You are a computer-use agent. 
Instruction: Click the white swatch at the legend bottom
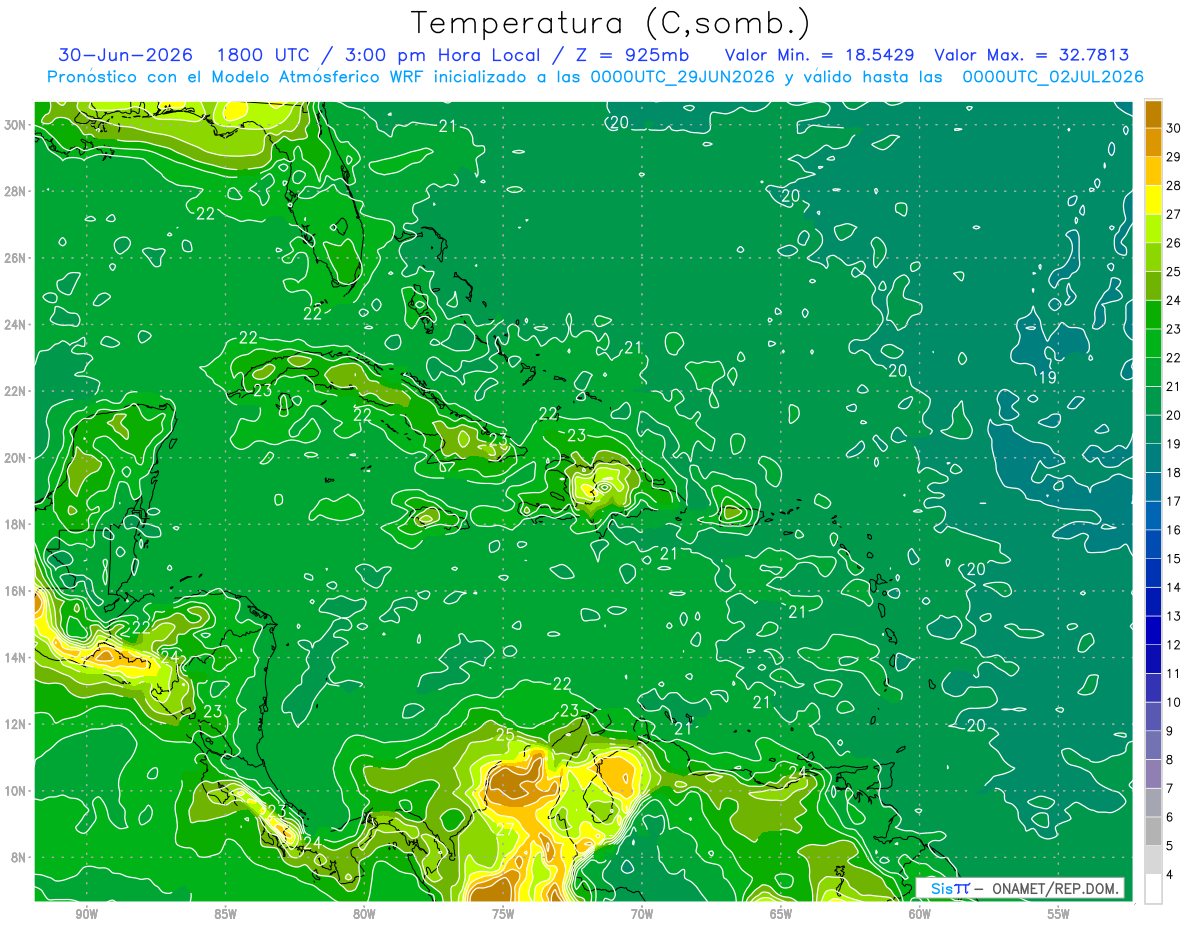coord(1153,889)
